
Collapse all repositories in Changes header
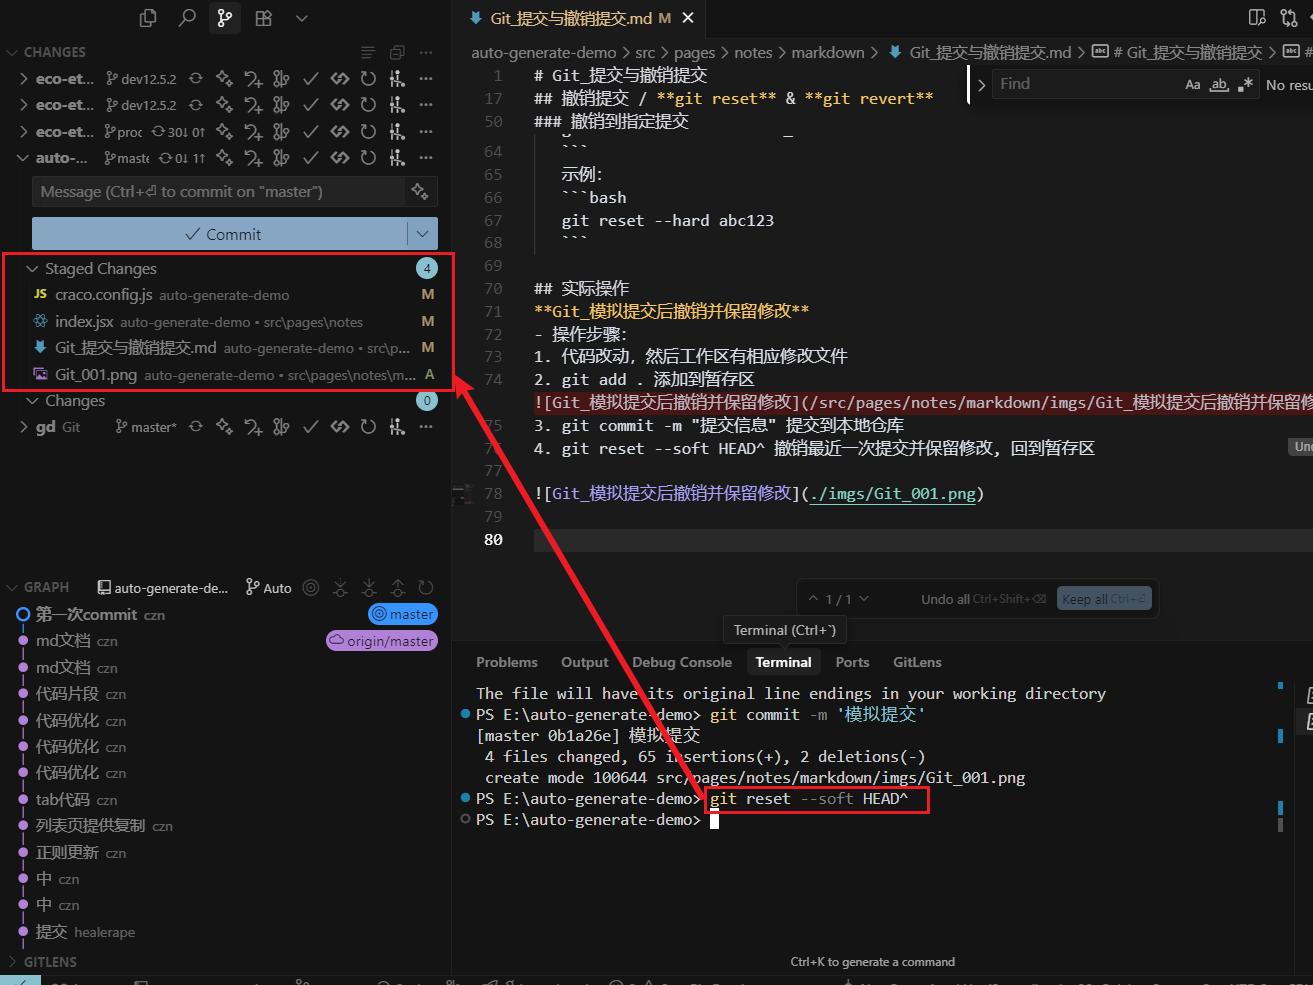coord(397,52)
